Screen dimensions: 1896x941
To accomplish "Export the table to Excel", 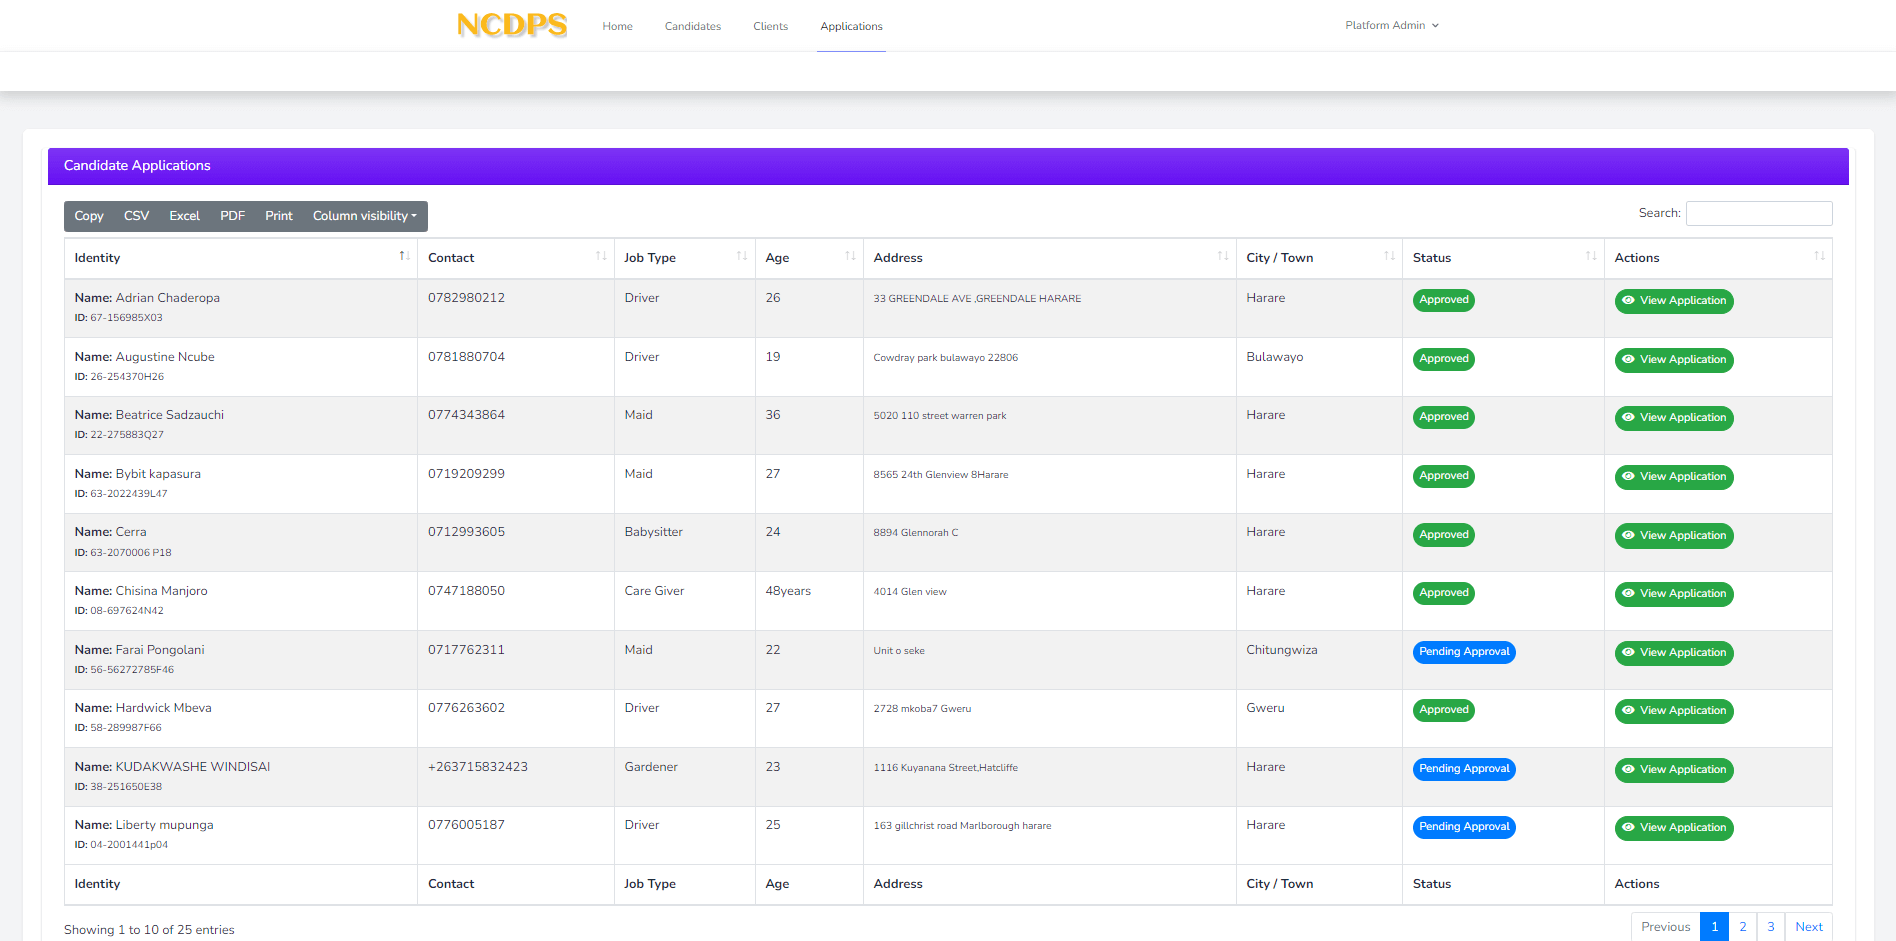I will pos(184,216).
